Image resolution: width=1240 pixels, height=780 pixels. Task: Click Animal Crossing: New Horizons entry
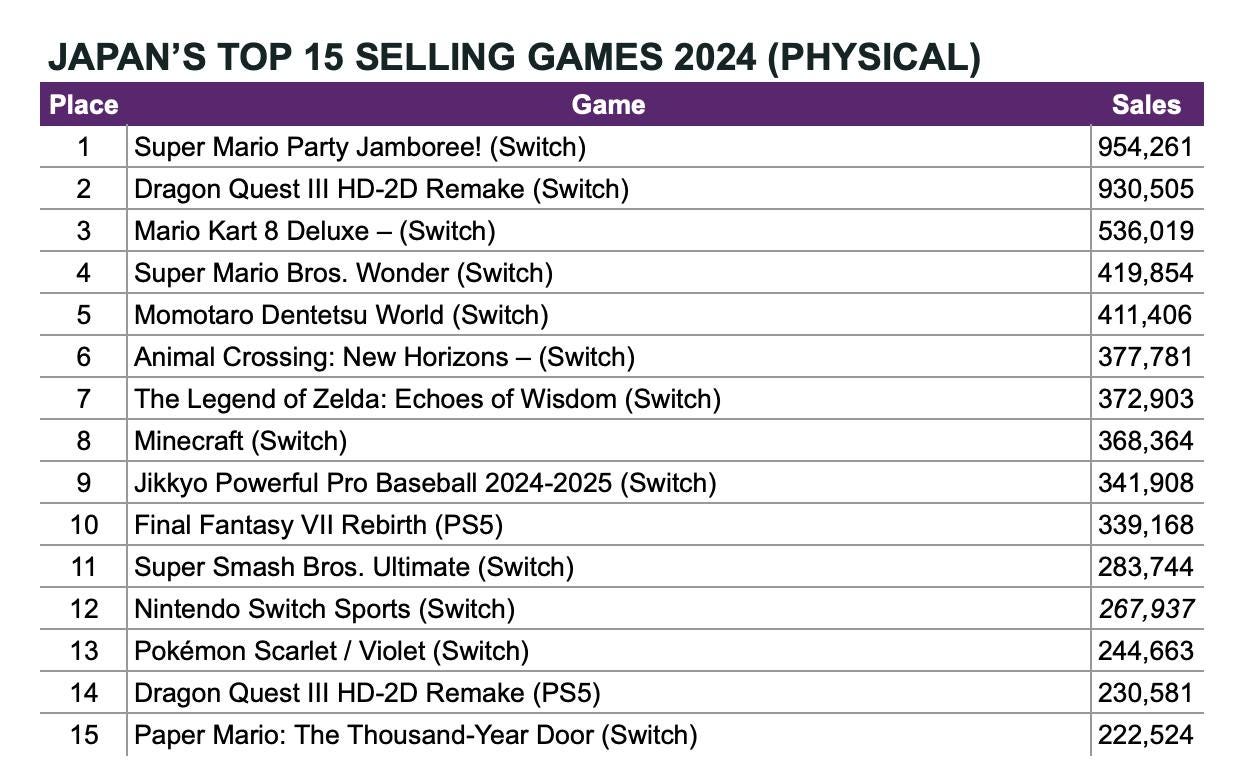384,357
